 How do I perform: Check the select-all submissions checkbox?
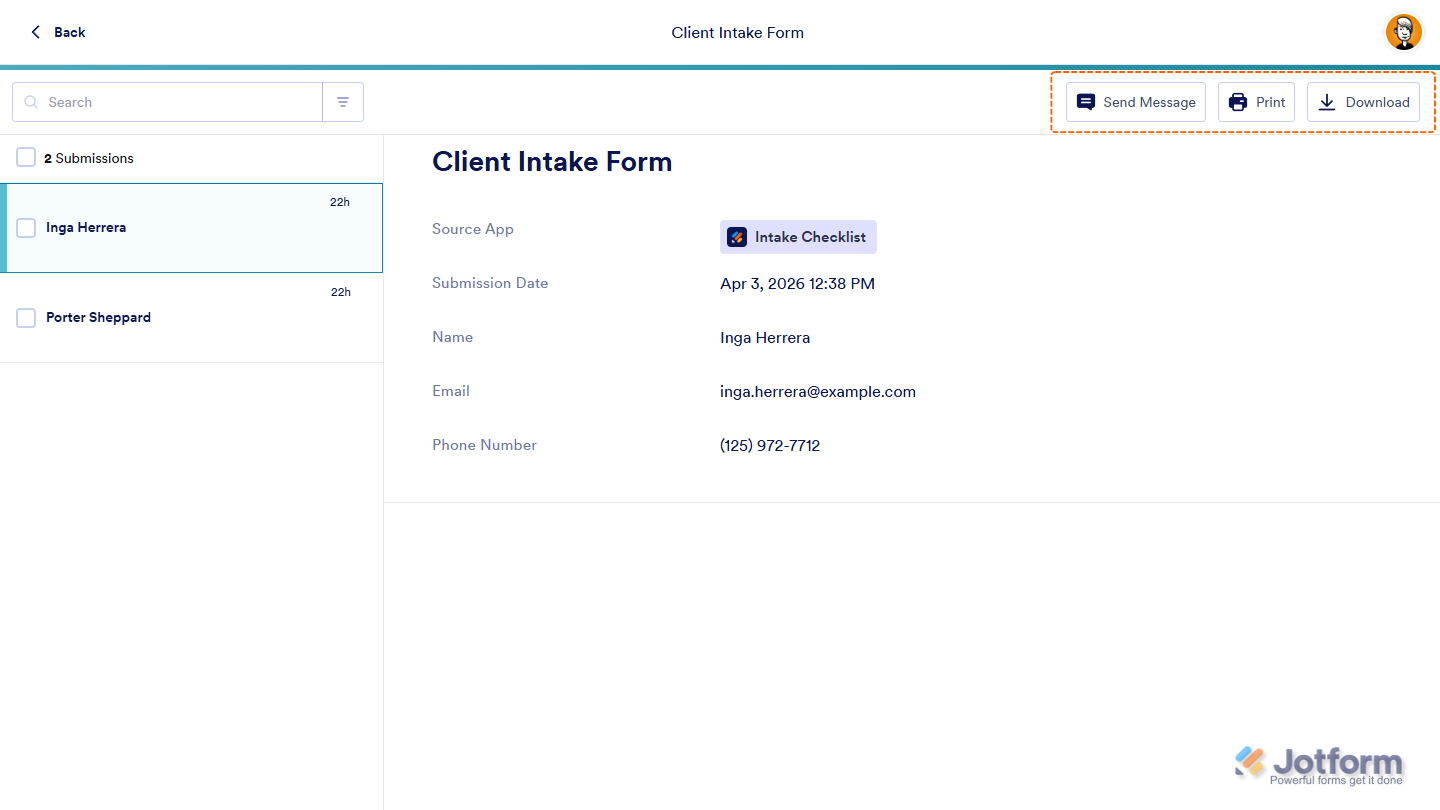click(26, 156)
